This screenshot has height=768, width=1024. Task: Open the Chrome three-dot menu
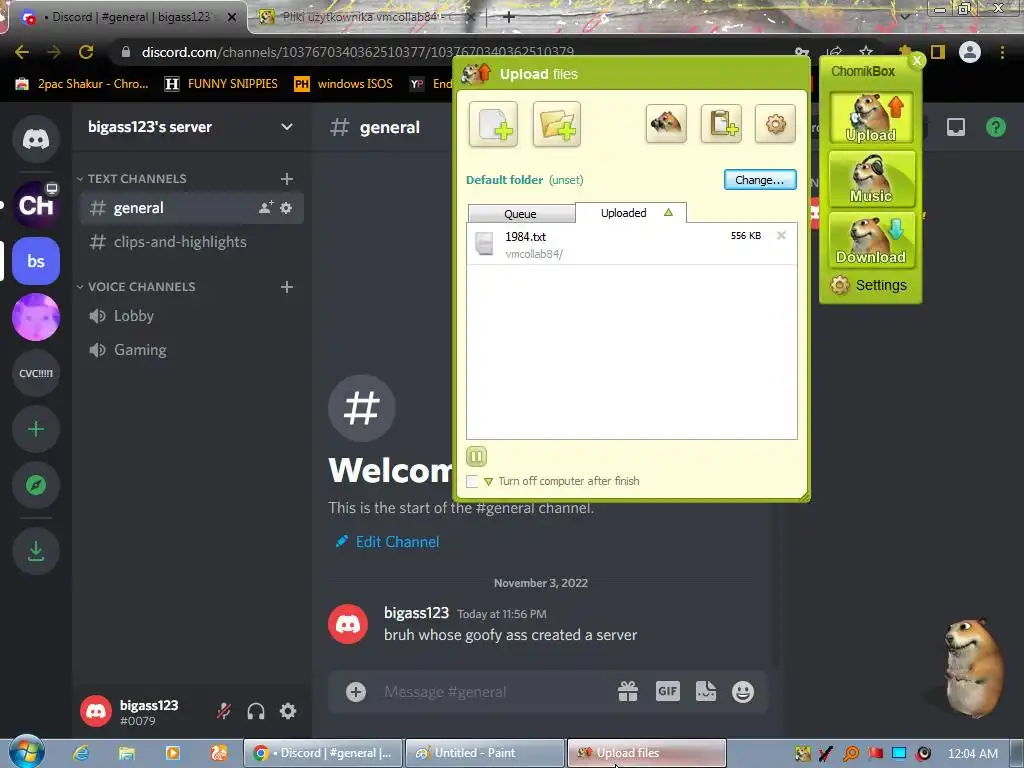(x=1002, y=52)
